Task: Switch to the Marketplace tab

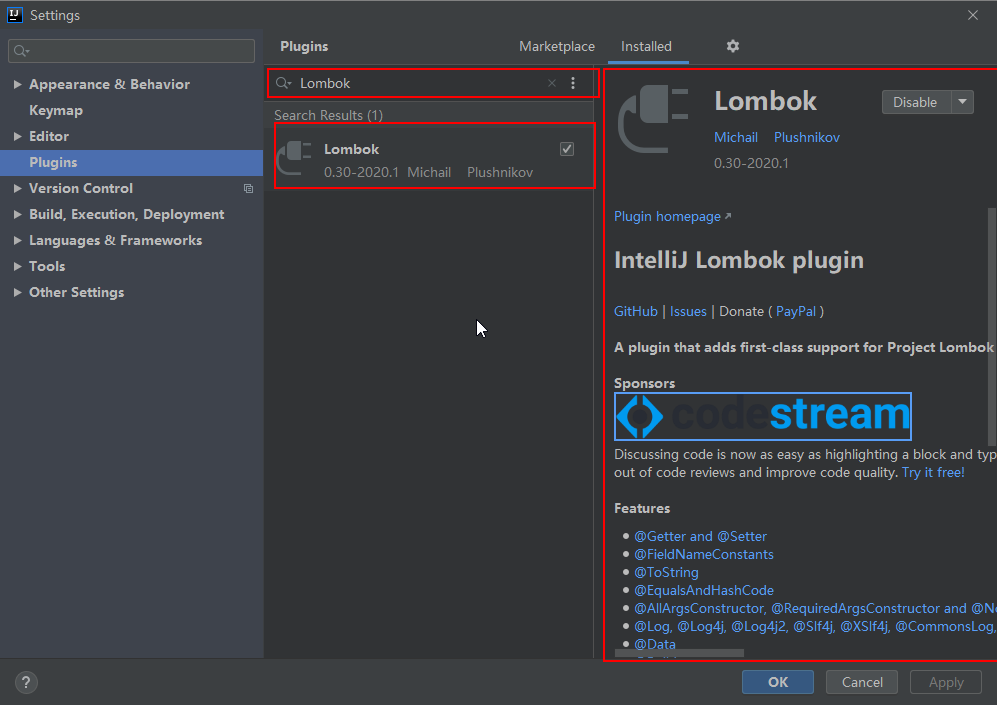Action: [x=557, y=46]
